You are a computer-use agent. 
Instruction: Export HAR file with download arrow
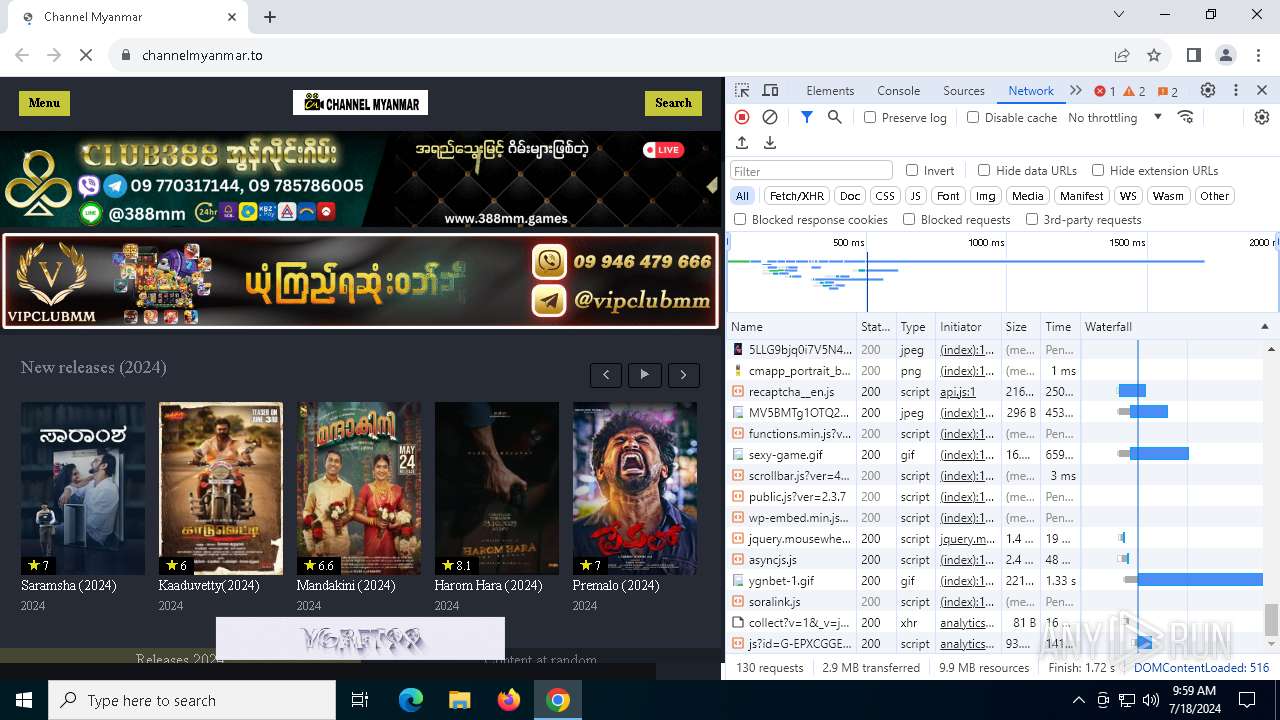click(770, 143)
